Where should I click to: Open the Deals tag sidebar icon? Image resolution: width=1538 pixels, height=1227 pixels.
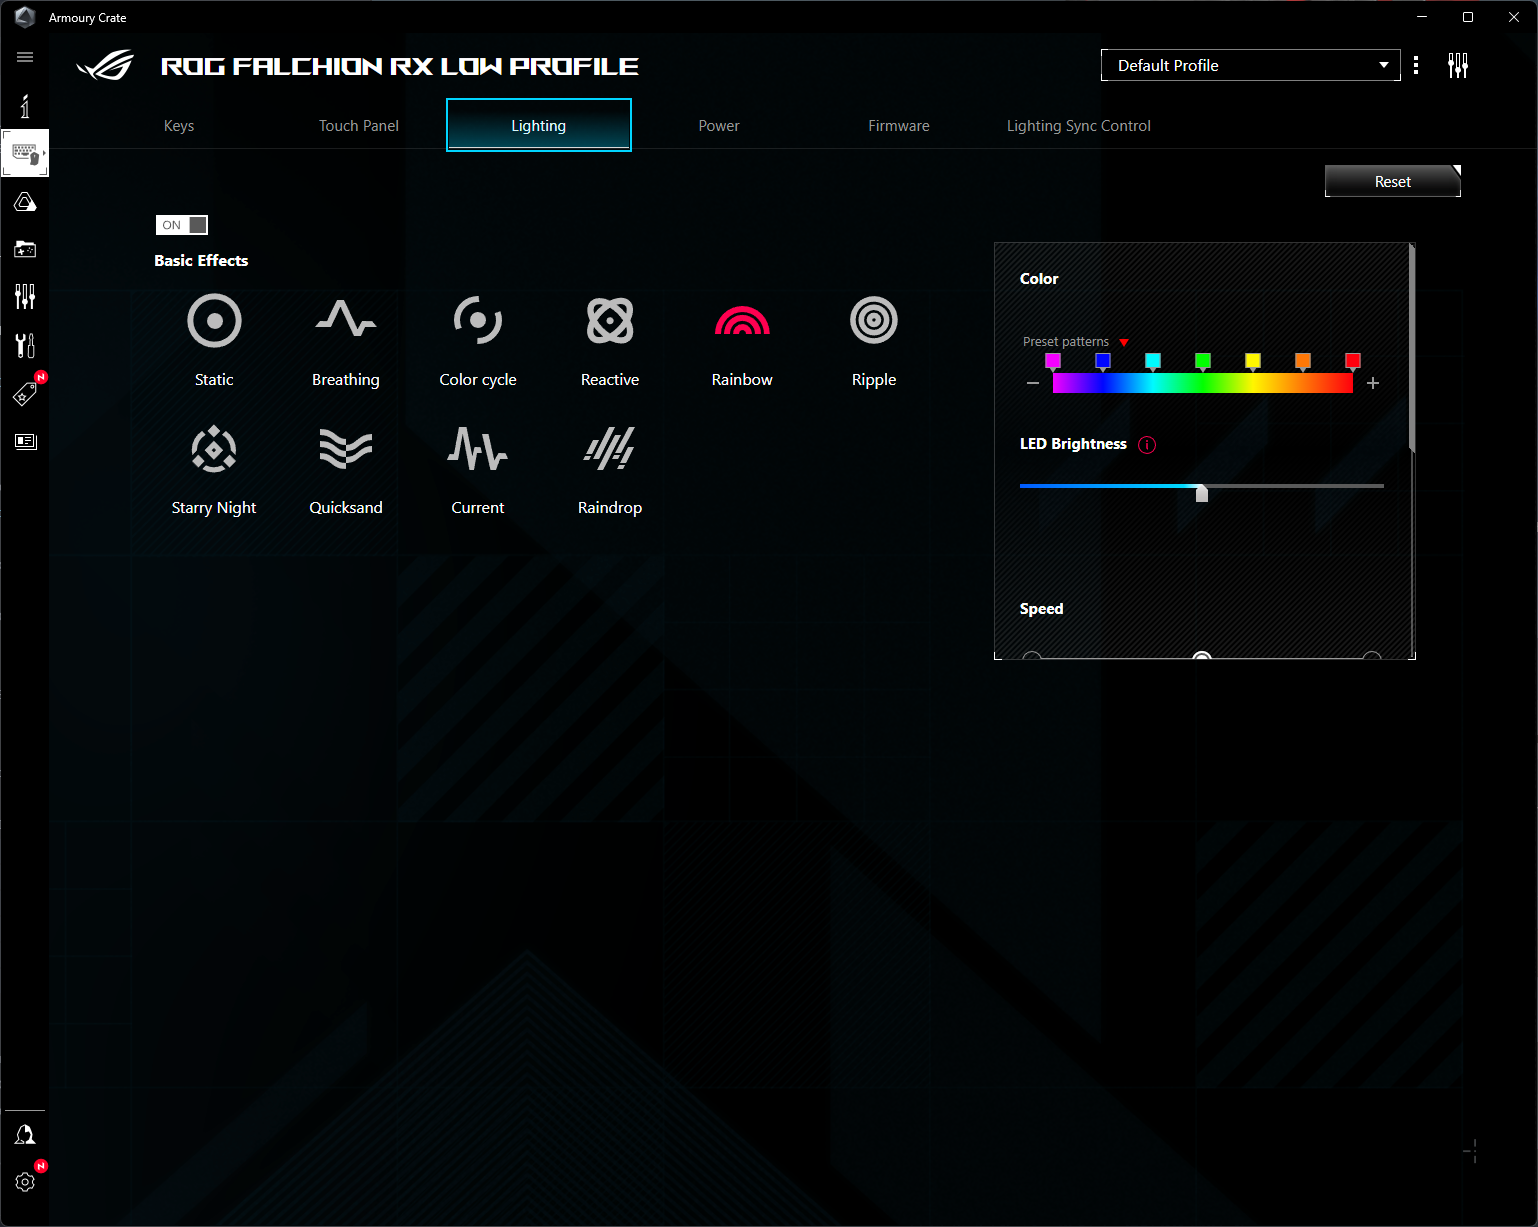click(x=25, y=393)
